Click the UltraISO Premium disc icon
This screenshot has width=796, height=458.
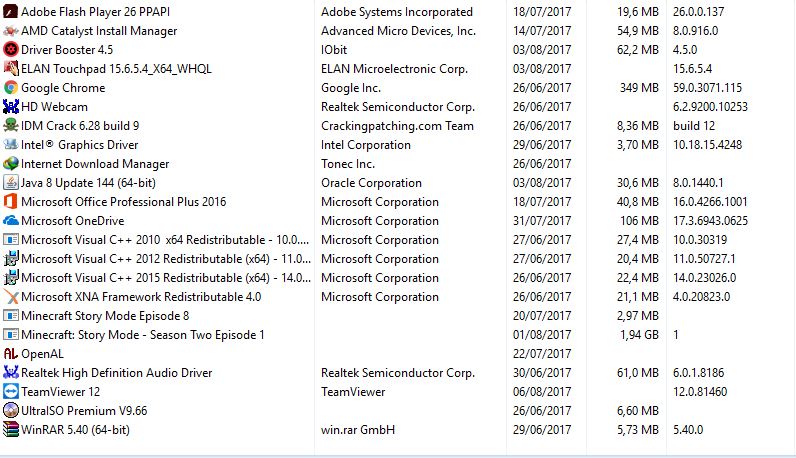pyautogui.click(x=11, y=411)
